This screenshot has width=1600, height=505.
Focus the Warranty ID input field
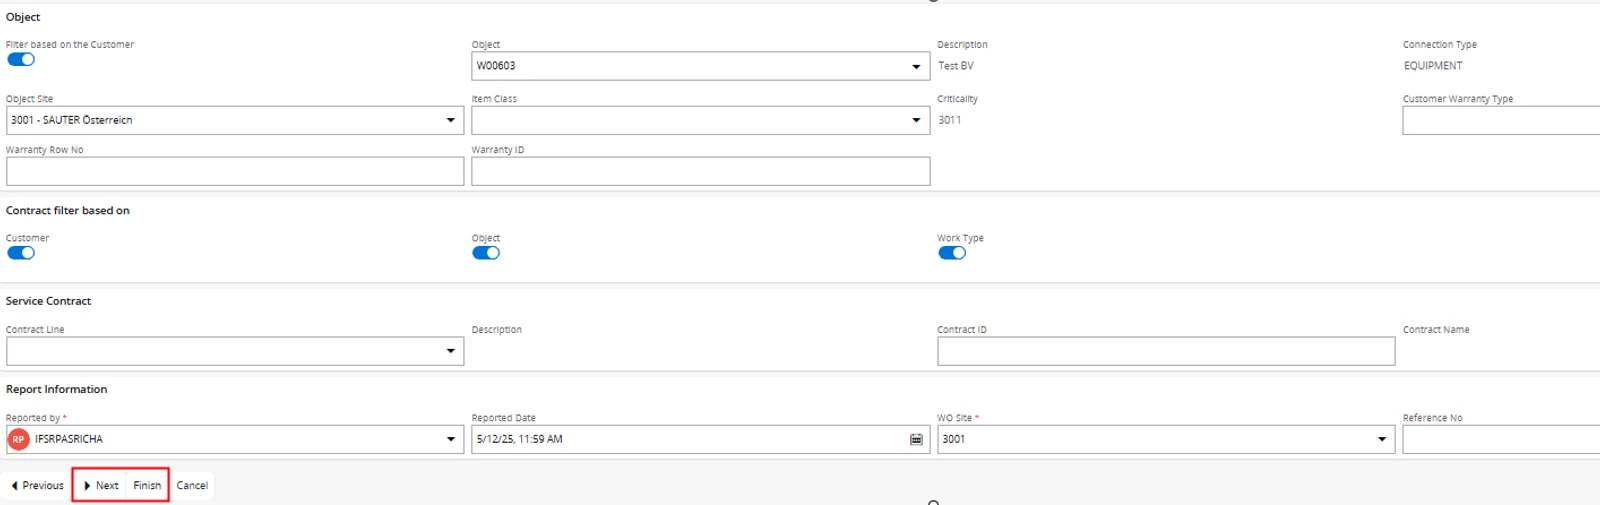pos(701,171)
